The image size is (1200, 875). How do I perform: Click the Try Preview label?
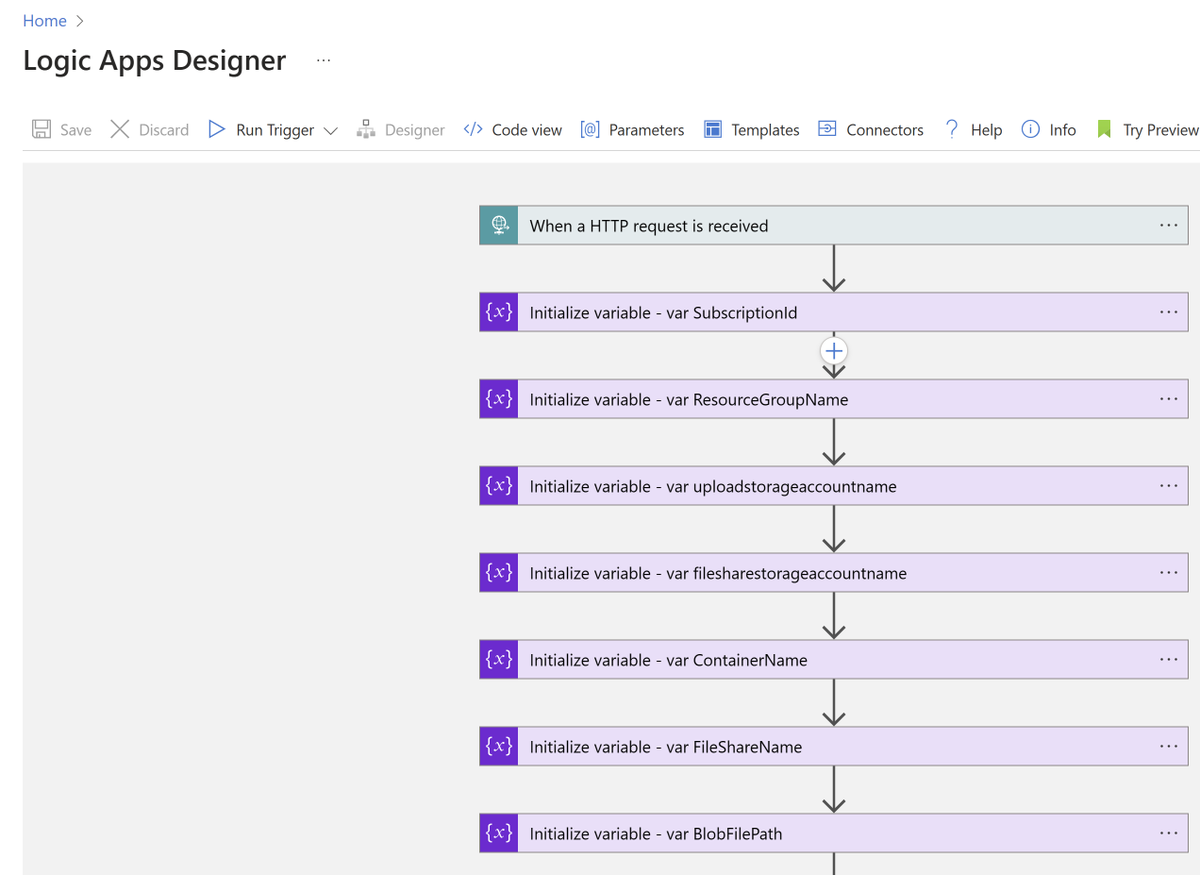(x=1160, y=130)
